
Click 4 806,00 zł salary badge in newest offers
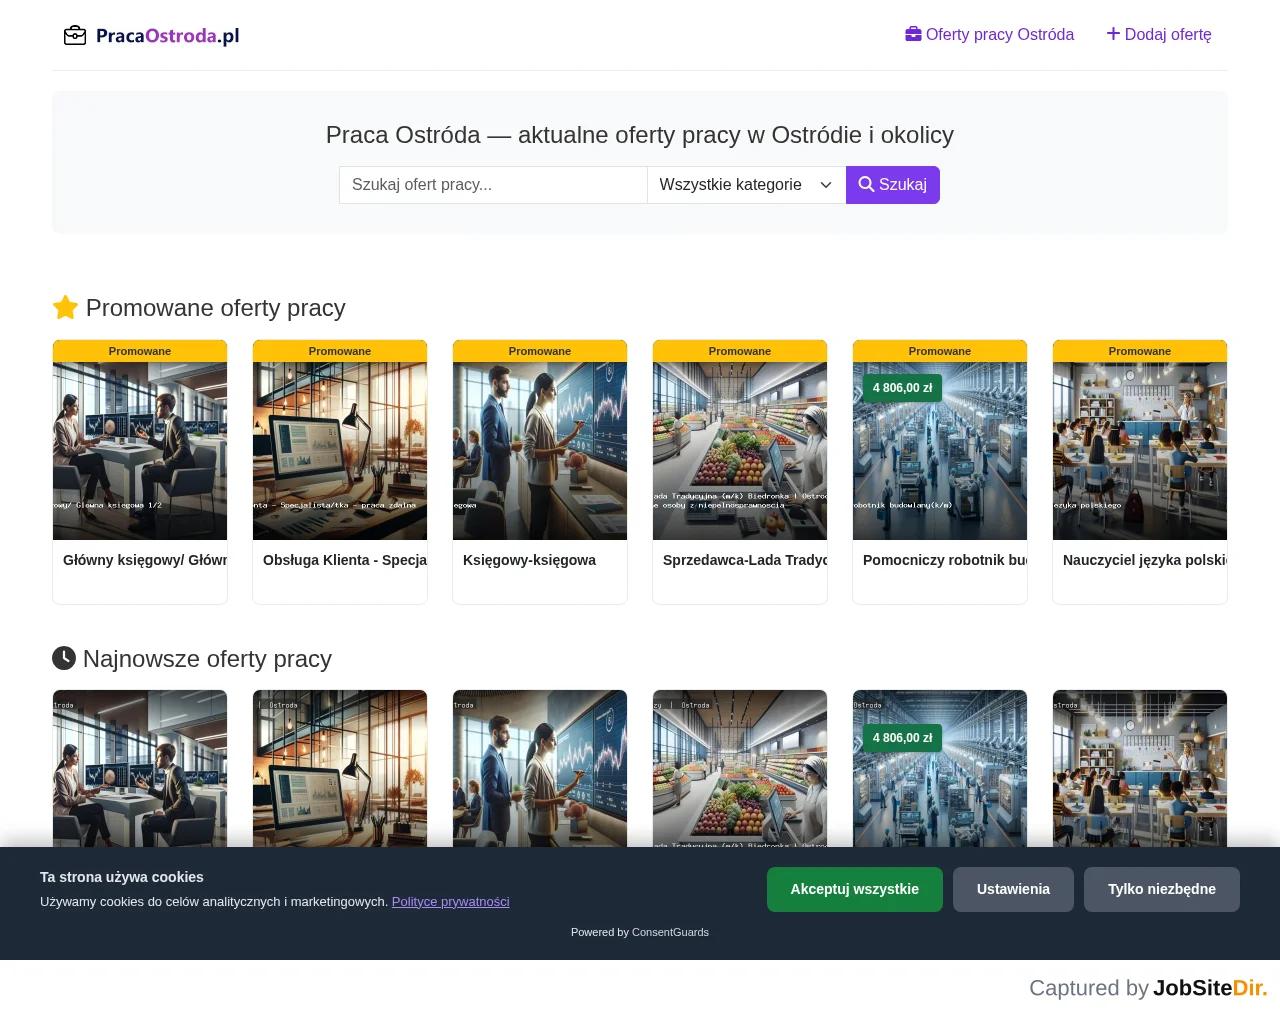902,738
